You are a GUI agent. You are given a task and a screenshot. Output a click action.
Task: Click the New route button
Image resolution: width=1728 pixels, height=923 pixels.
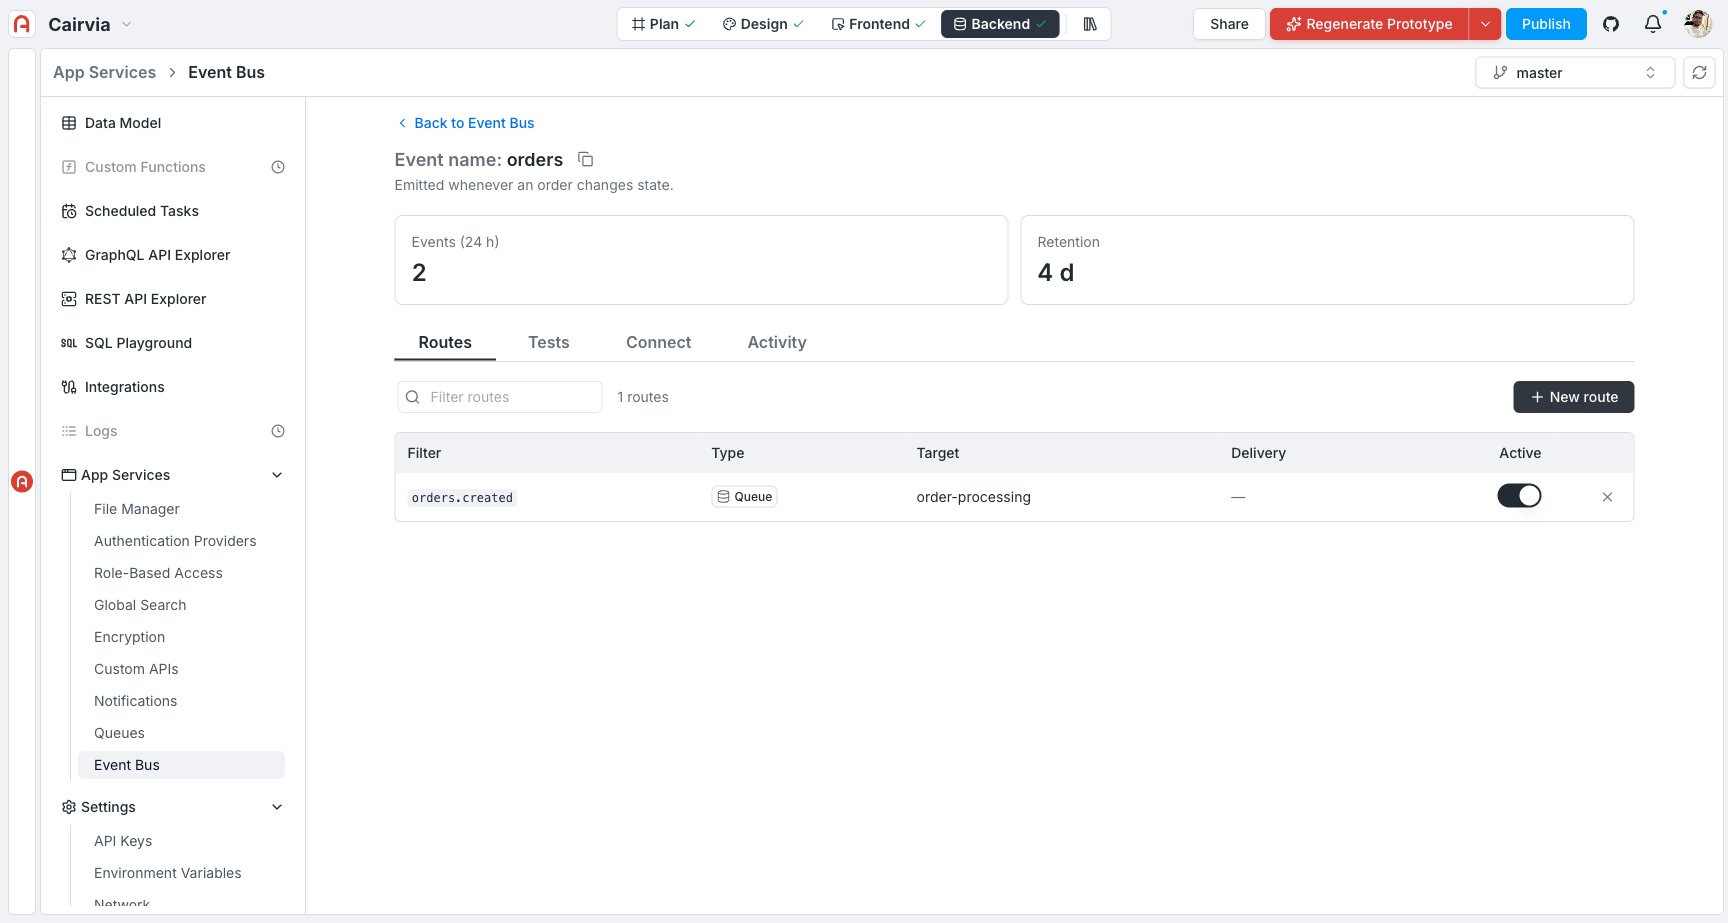(1573, 397)
